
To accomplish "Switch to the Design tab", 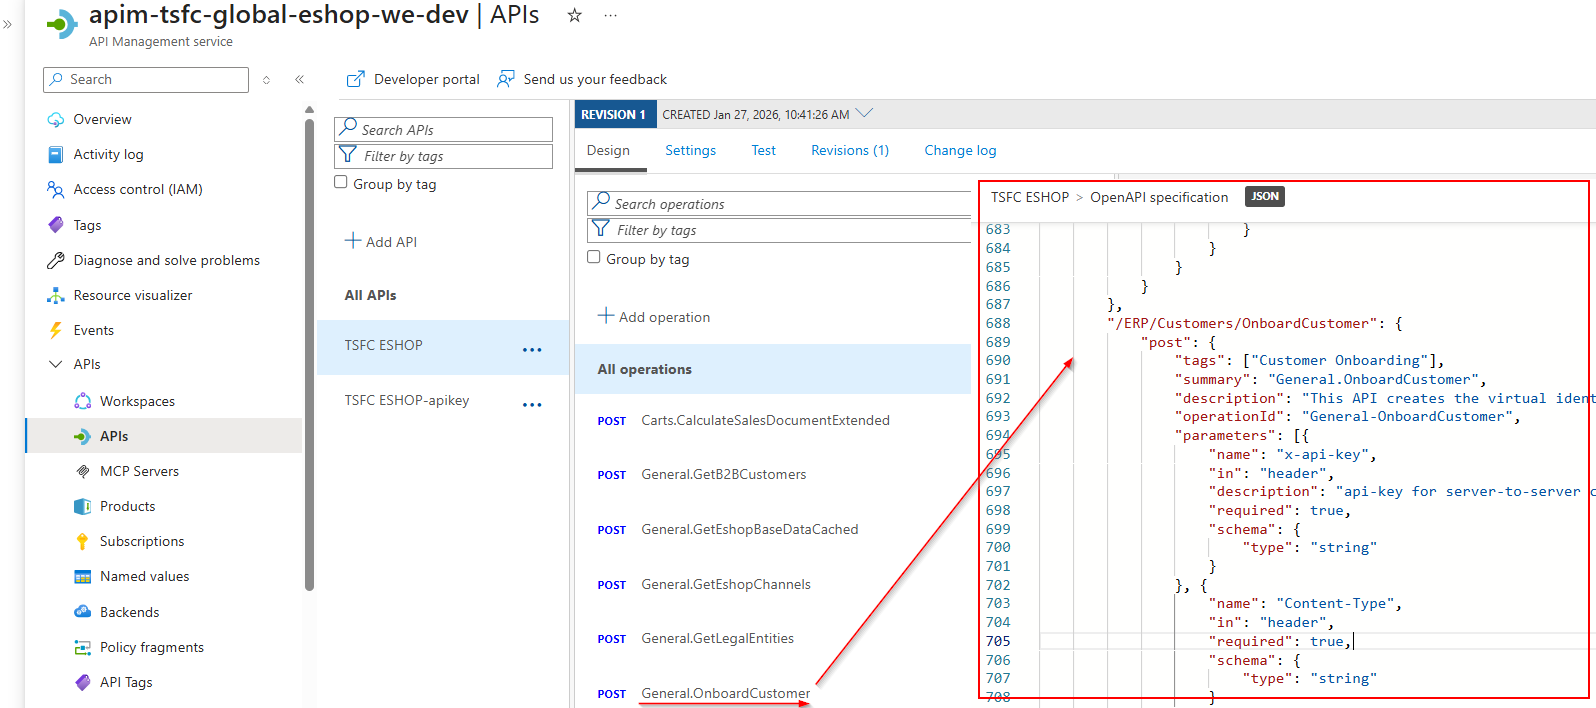I will [608, 151].
